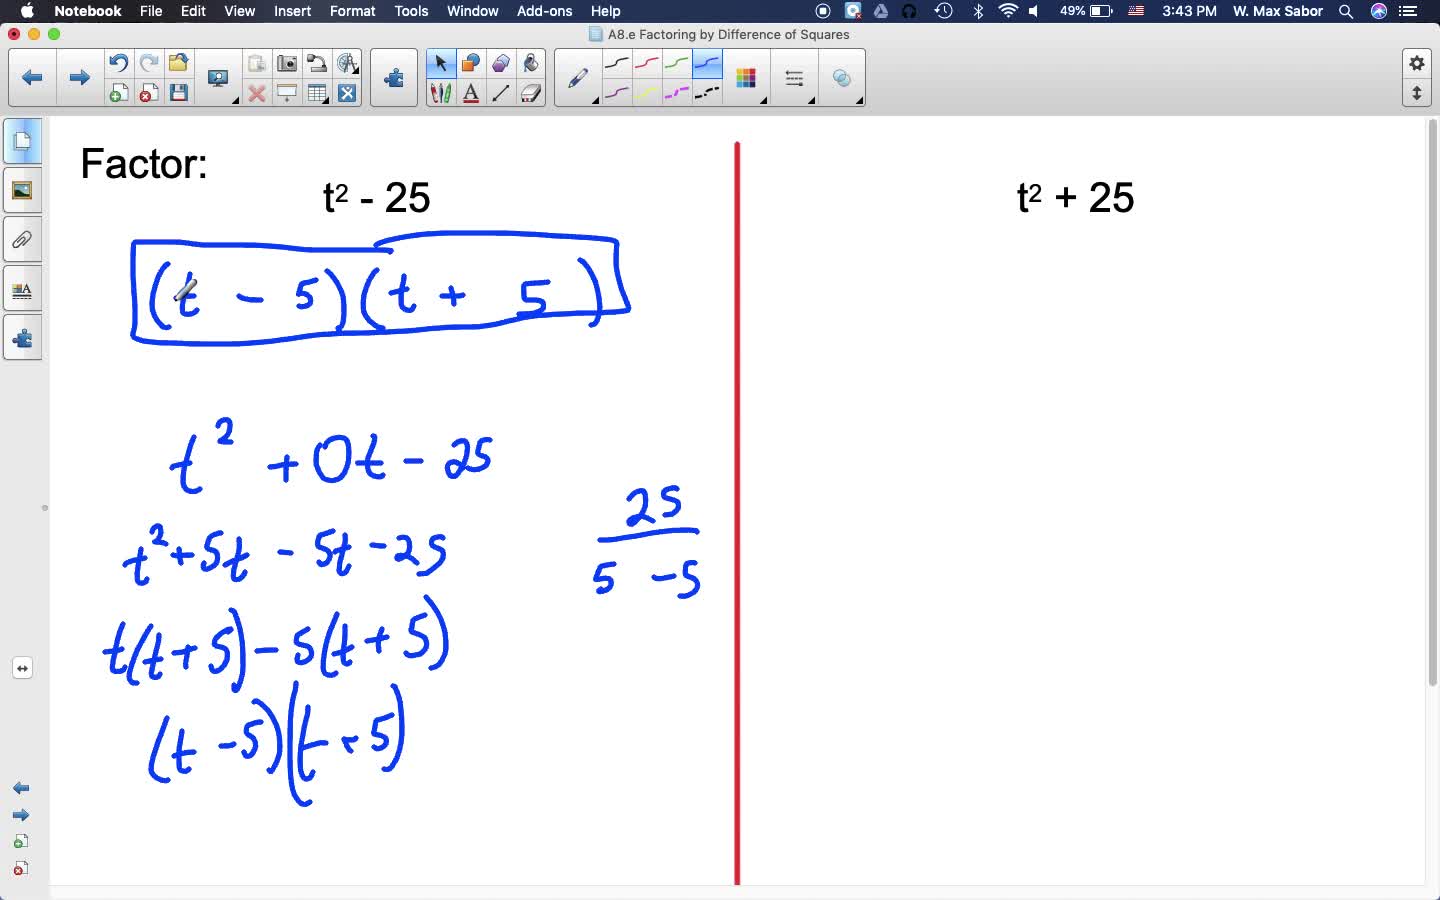
Task: Open the Format menu
Action: [352, 11]
